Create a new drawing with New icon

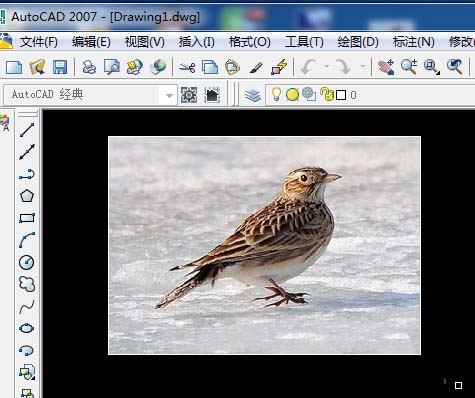pyautogui.click(x=14, y=67)
